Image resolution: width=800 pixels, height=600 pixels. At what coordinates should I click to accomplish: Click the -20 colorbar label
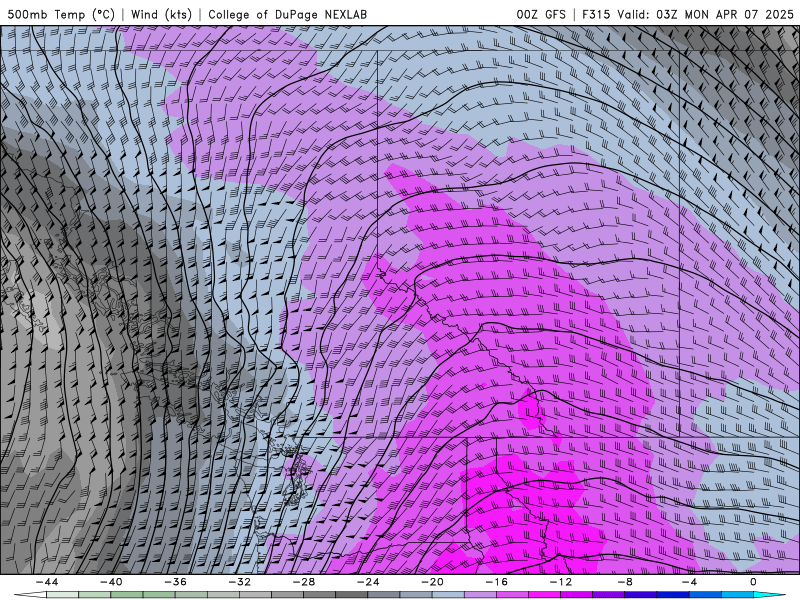[433, 582]
